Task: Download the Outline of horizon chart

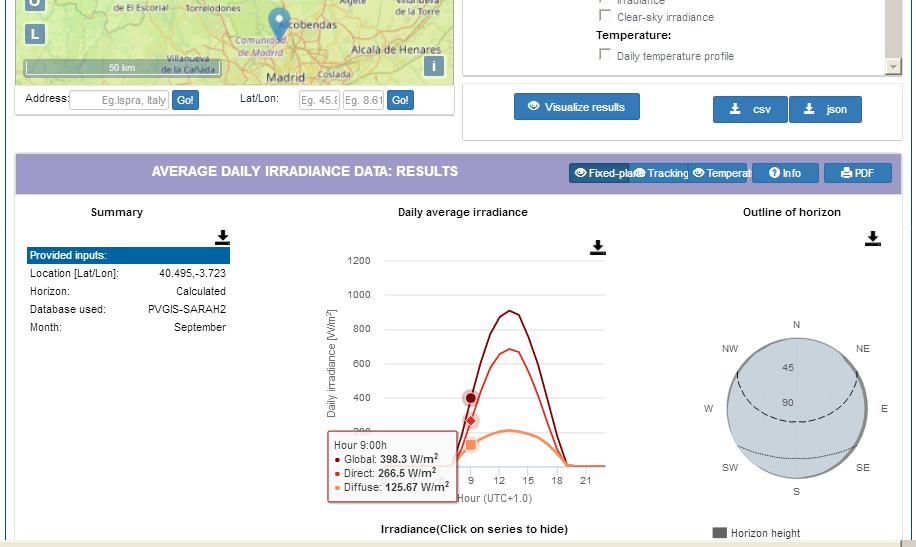Action: [x=873, y=238]
